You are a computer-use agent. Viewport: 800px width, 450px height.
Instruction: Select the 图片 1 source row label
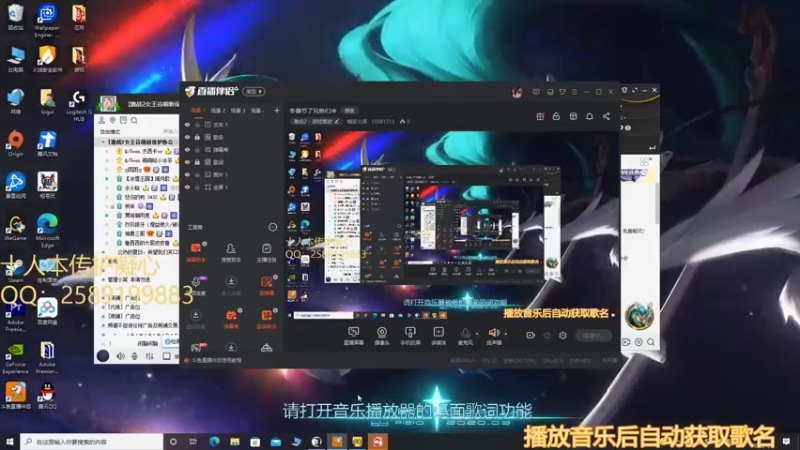[x=220, y=174]
